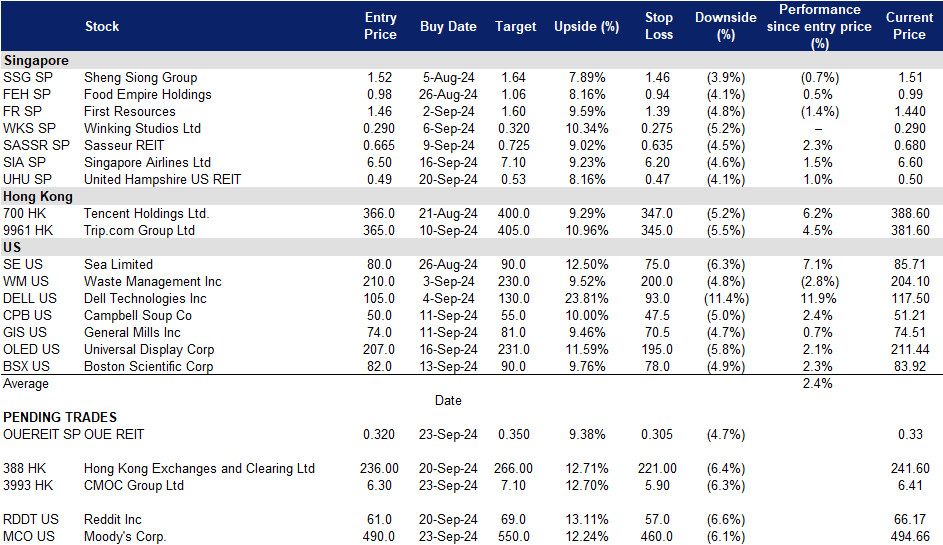Select Waste Management's (2.8%) performance value
This screenshot has height=545, width=943.
click(819, 282)
